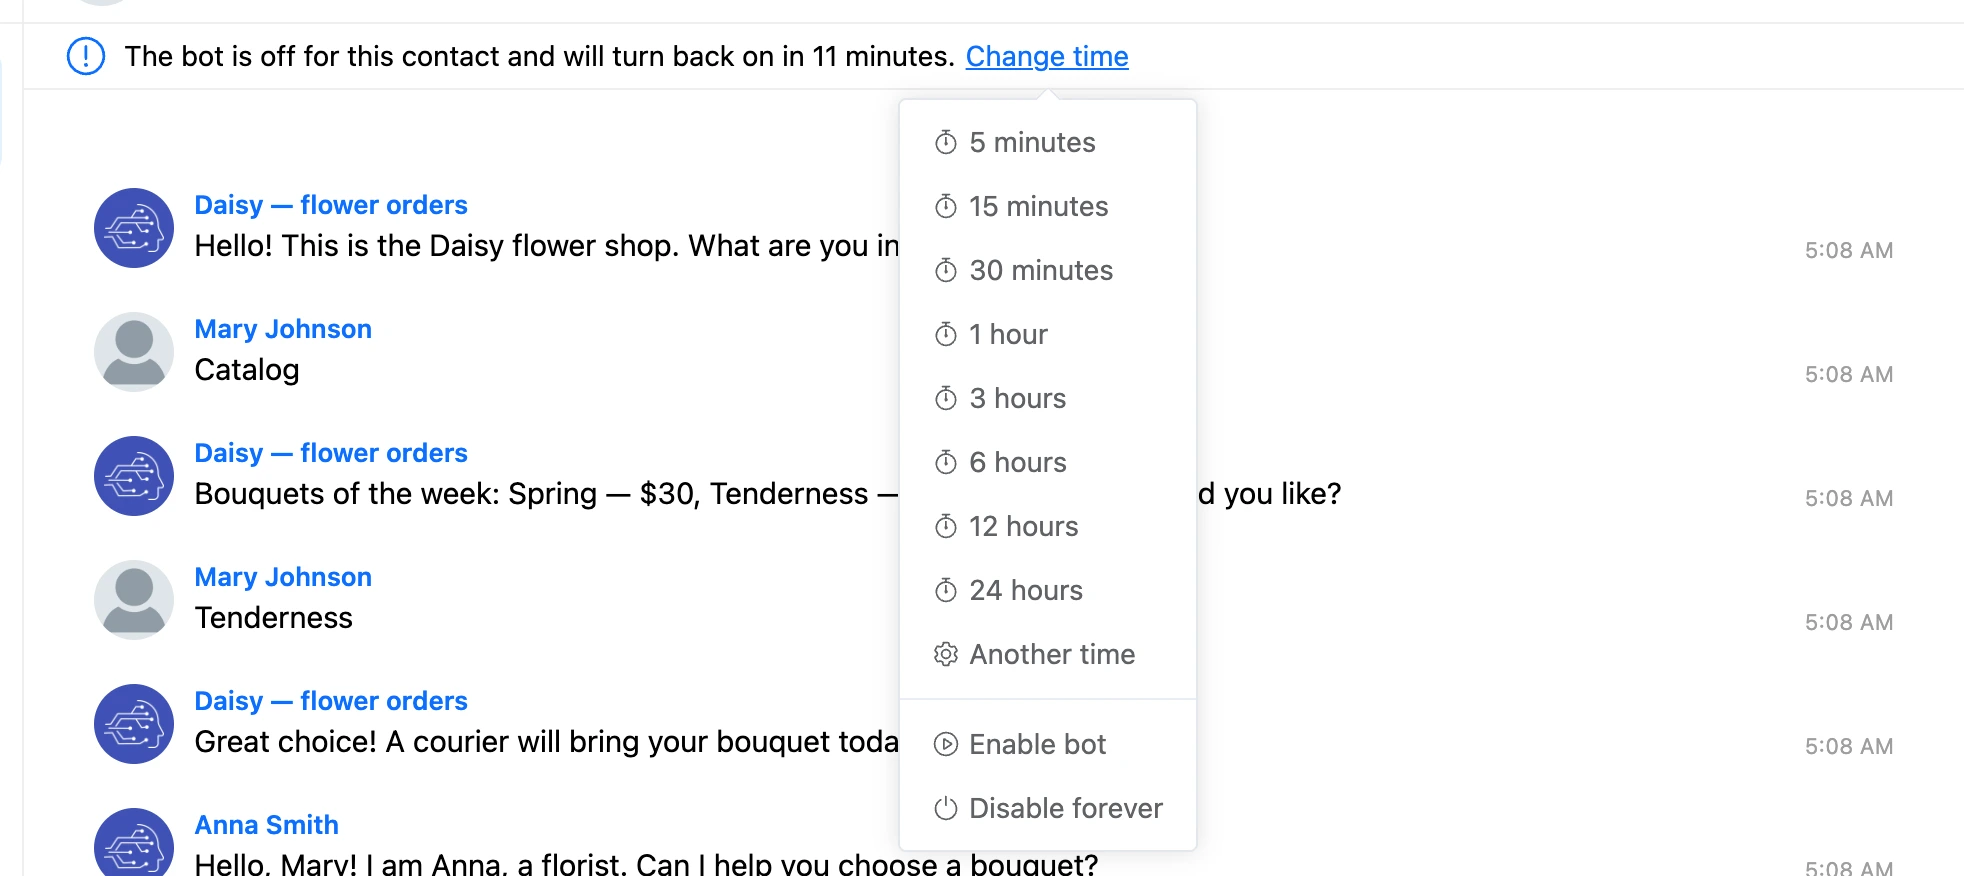Click the avatar beside Anna Smith's message
The image size is (1964, 876).
click(x=134, y=842)
